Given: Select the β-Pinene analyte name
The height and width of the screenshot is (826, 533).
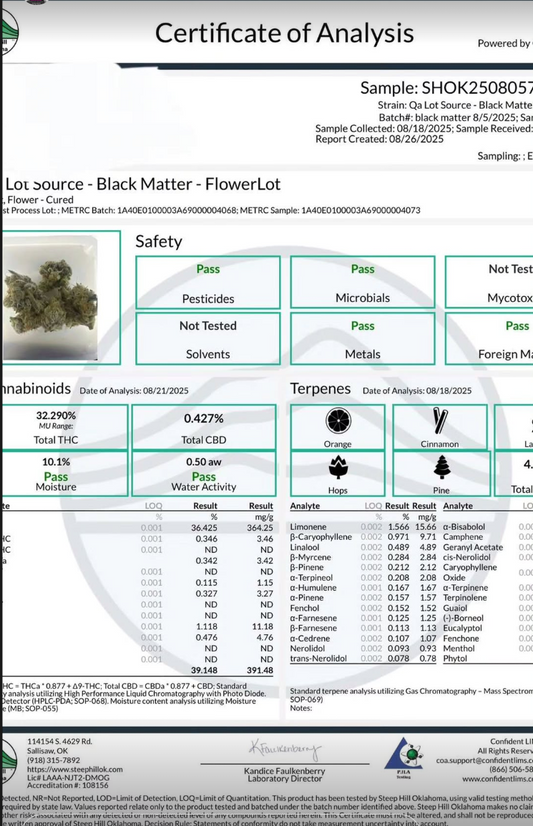Looking at the screenshot, I should point(307,567).
